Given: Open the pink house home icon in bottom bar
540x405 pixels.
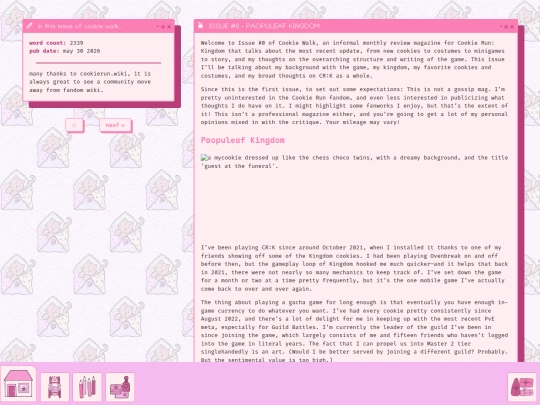Looking at the screenshot, I should [18, 384].
